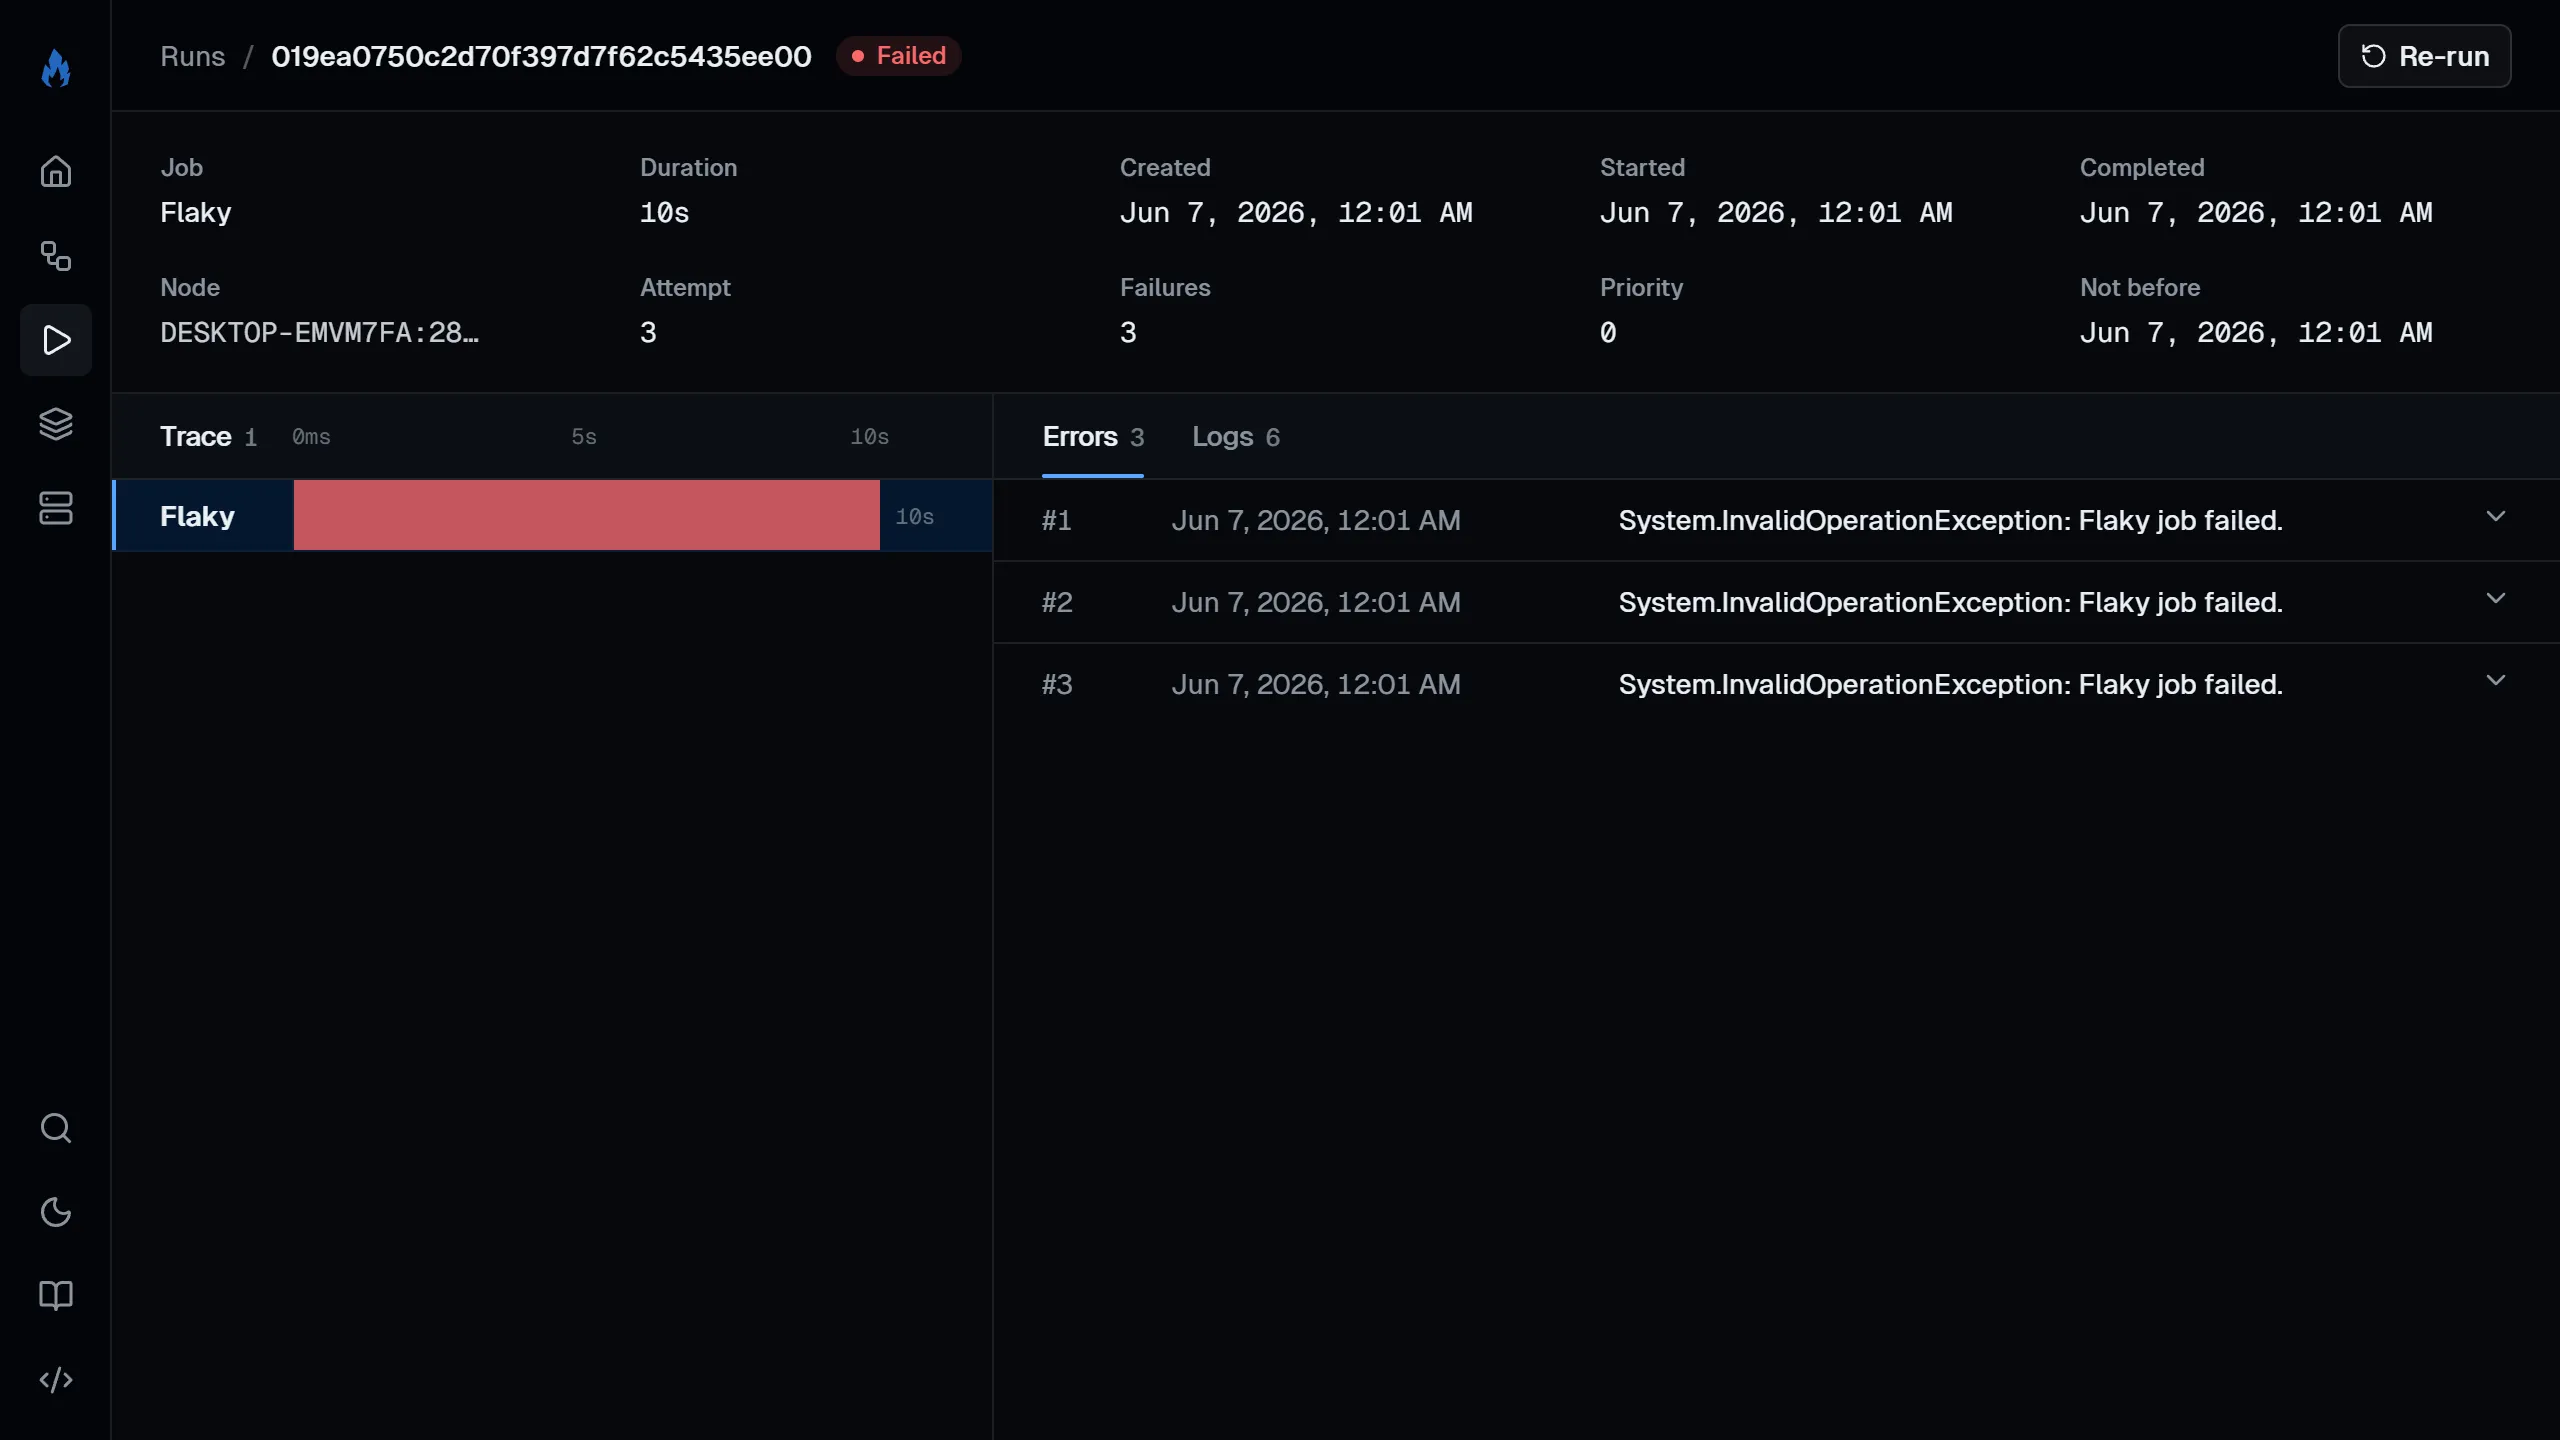This screenshot has width=2560, height=1440.
Task: Click the Started date value
Action: tap(1776, 213)
